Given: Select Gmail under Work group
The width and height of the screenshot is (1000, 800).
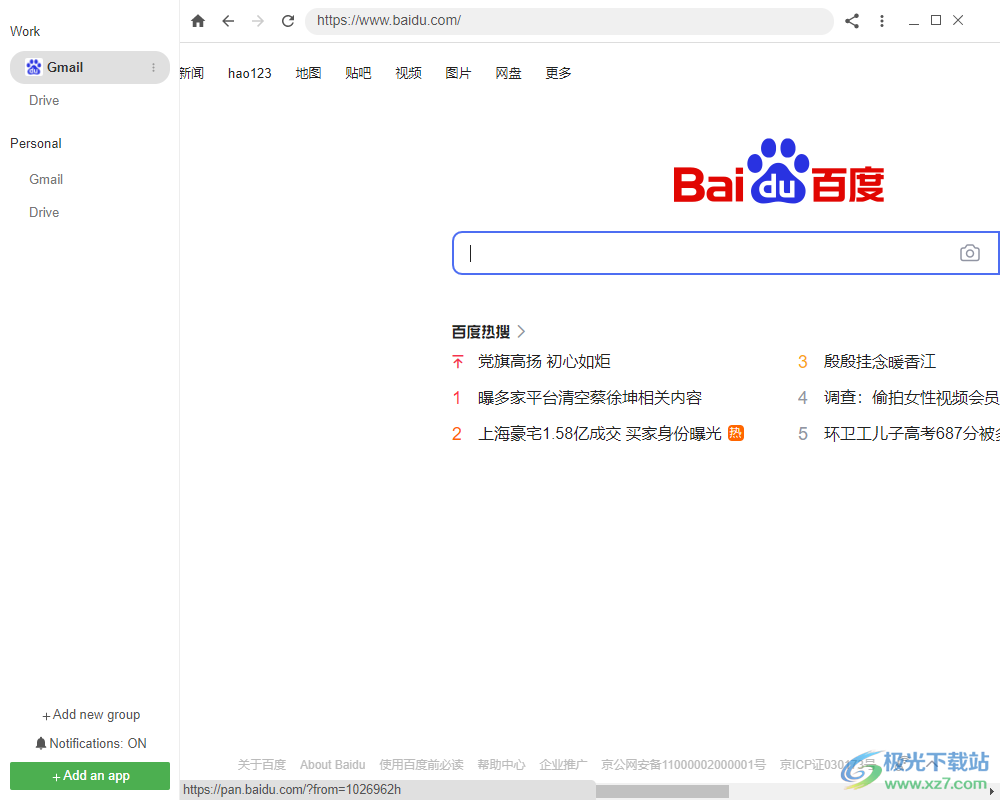Looking at the screenshot, I should (90, 68).
